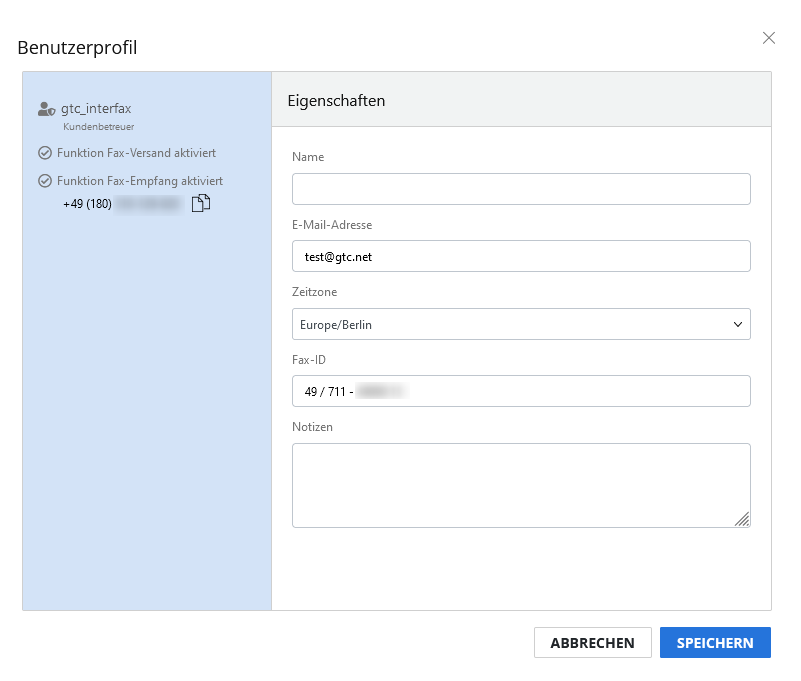Select the gtc_interfax username text
This screenshot has height=681, width=801.
(x=96, y=109)
